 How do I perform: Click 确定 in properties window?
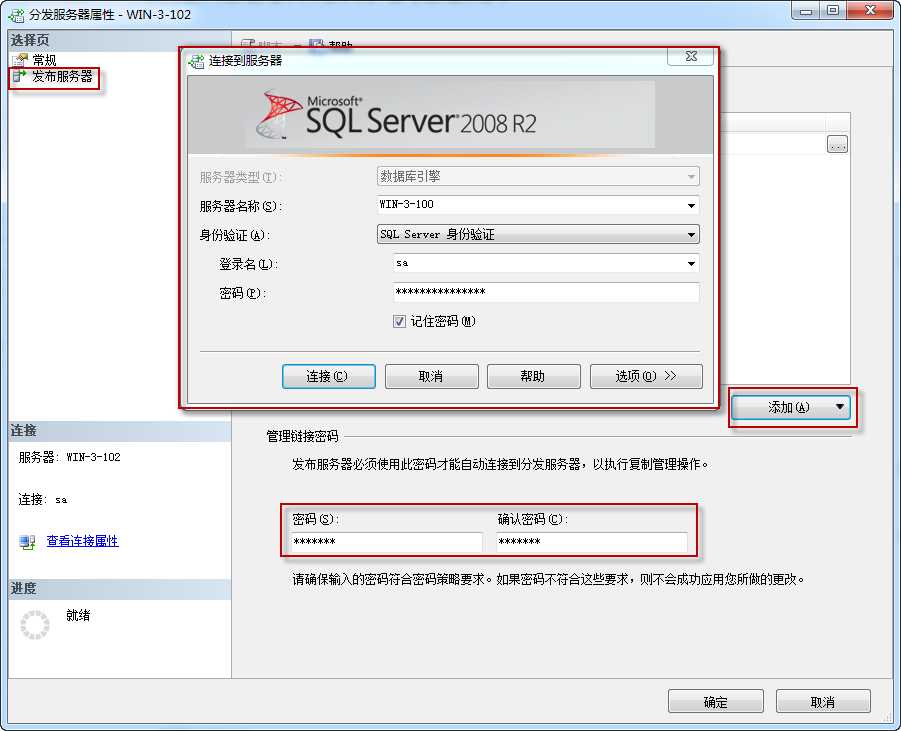pos(715,702)
